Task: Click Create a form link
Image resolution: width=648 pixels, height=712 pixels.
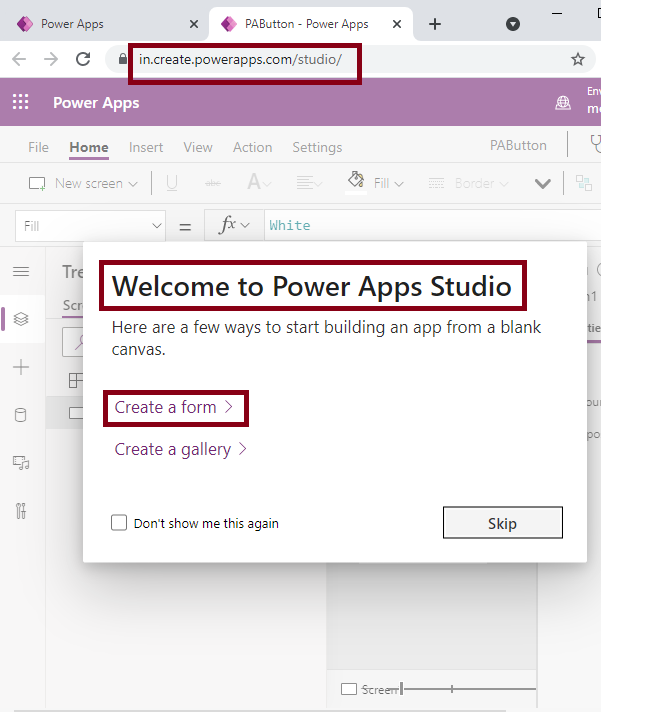Action: 173,407
